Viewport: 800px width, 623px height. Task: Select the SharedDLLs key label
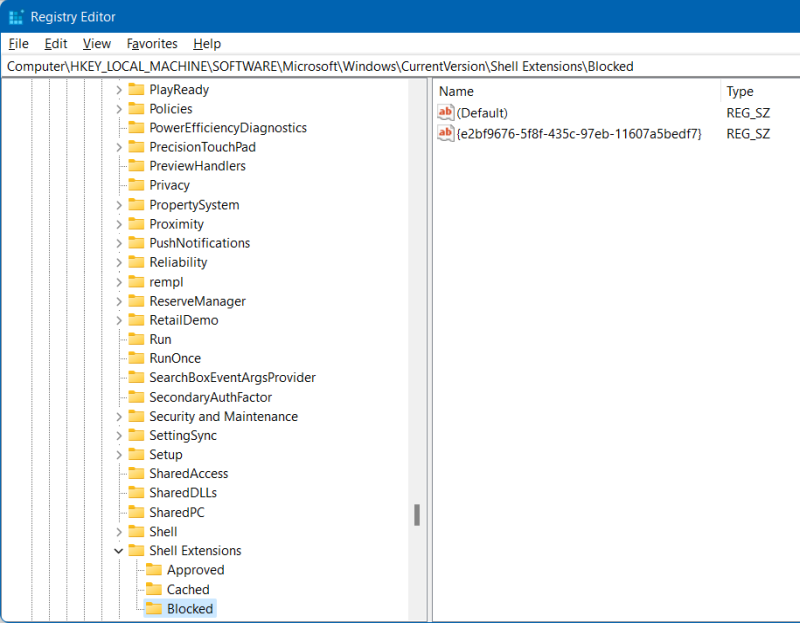(183, 492)
